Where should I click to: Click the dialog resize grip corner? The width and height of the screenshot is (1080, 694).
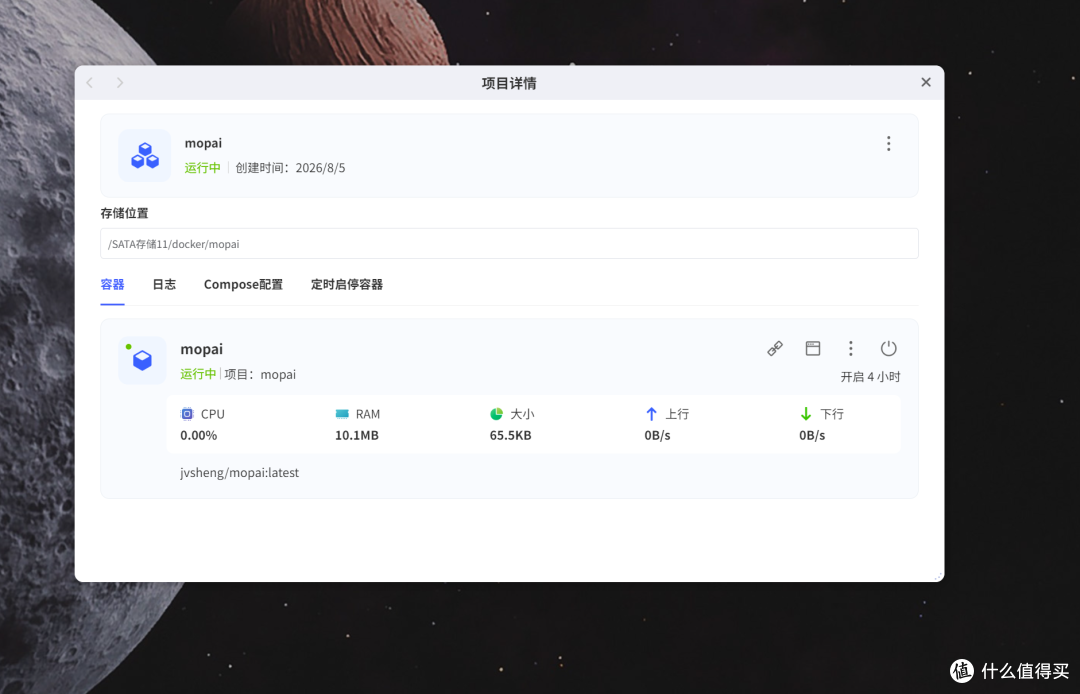pos(938,576)
